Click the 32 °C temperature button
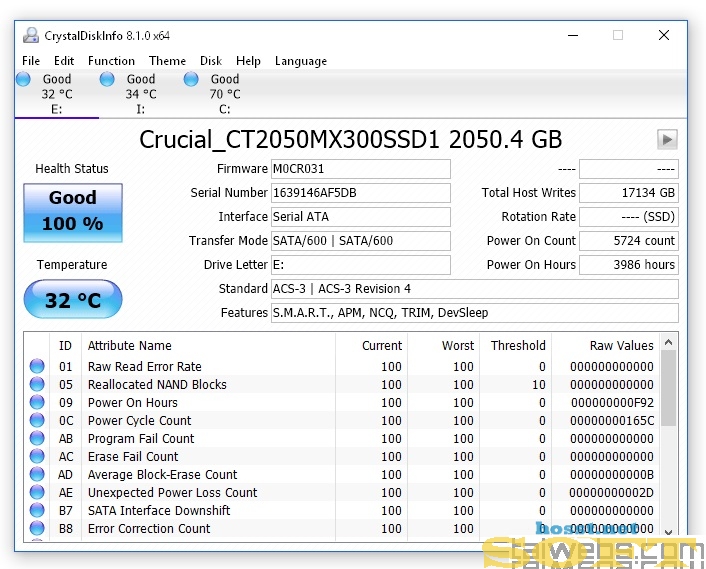706x569 pixels. click(x=73, y=299)
